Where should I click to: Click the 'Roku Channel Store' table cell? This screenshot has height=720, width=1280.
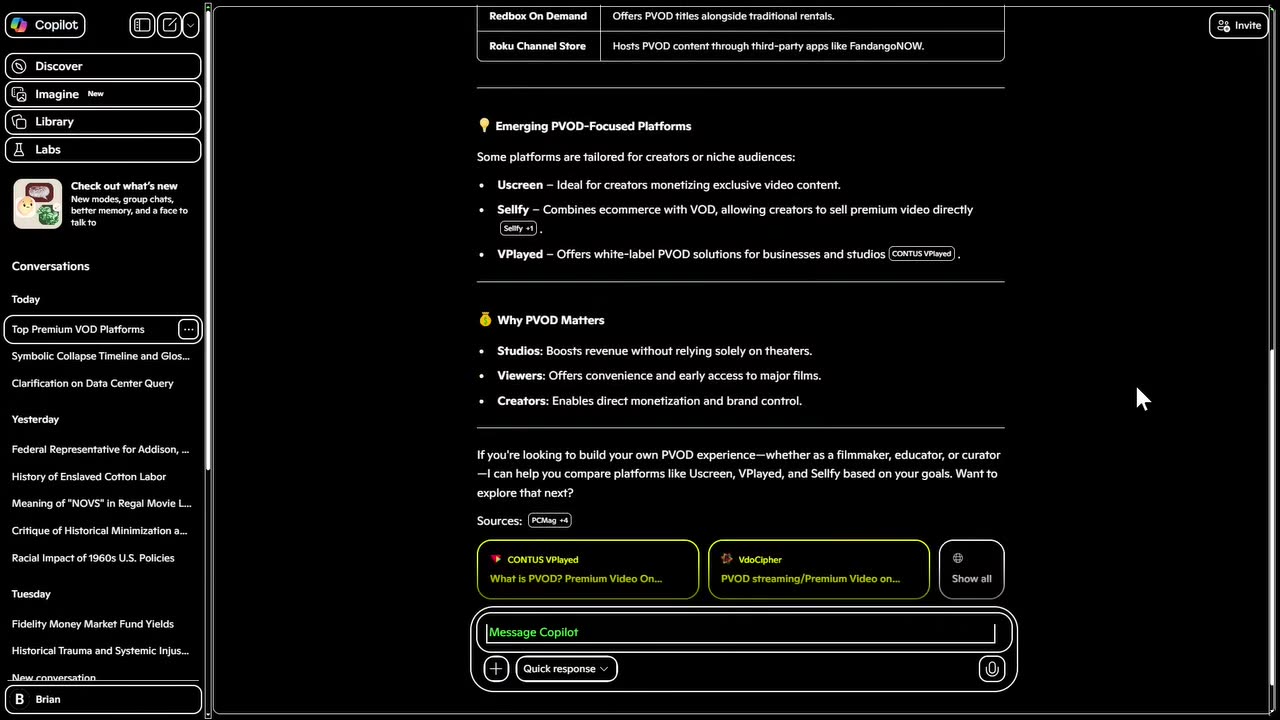[538, 46]
